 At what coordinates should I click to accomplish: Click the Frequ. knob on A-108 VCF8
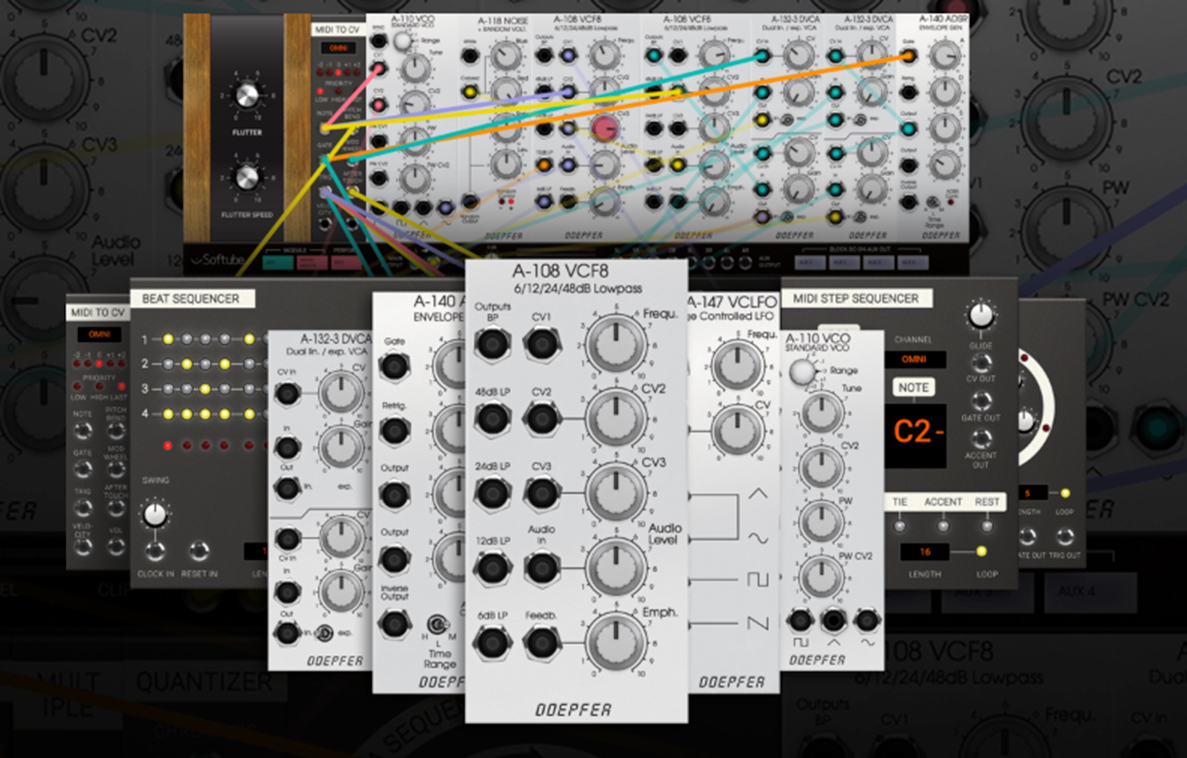point(613,343)
